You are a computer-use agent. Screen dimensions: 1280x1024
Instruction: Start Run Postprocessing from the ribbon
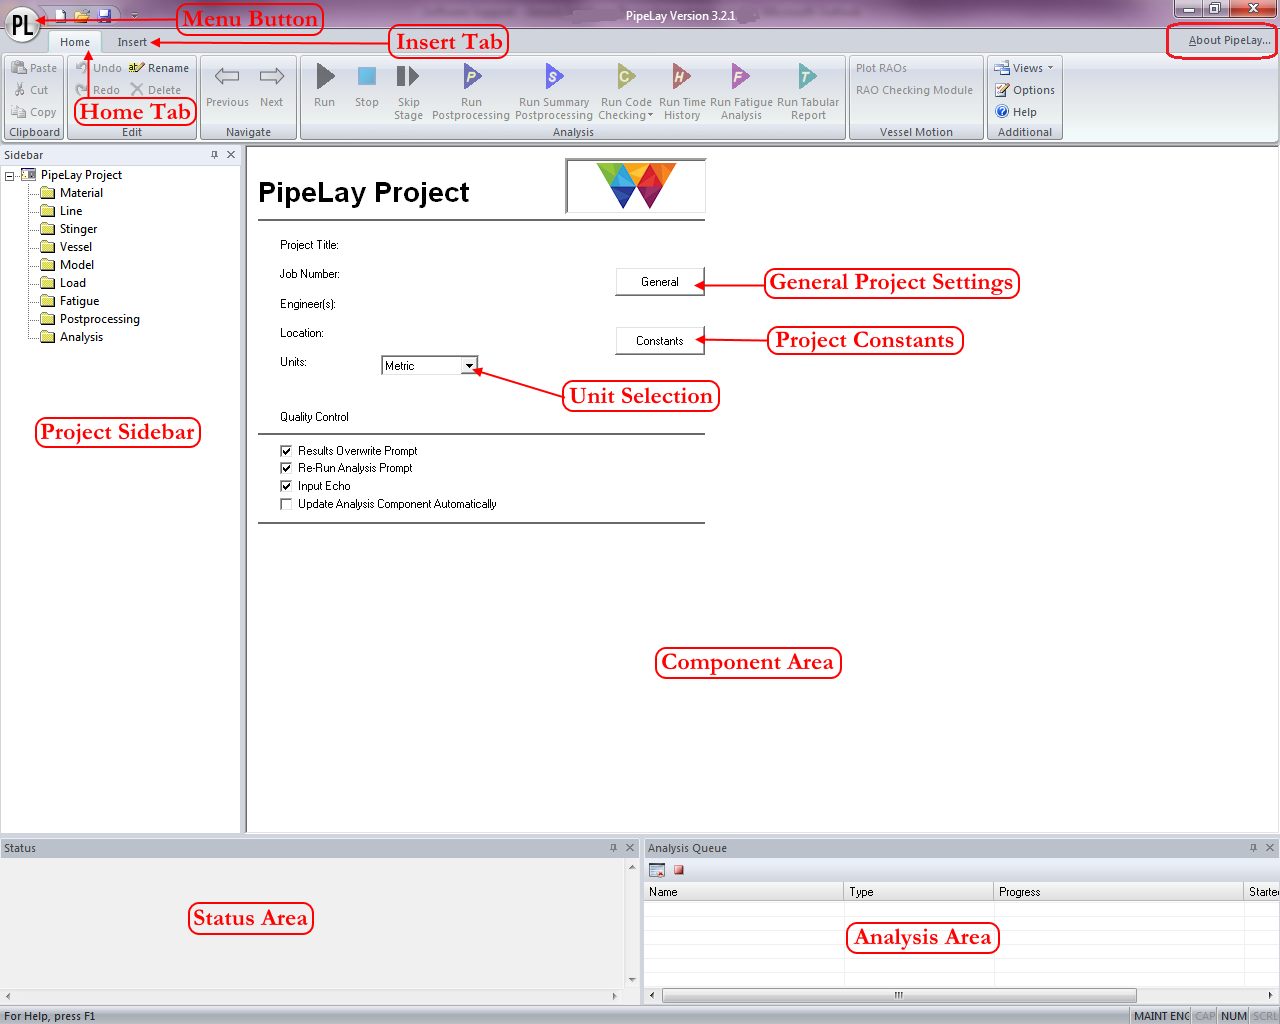471,78
